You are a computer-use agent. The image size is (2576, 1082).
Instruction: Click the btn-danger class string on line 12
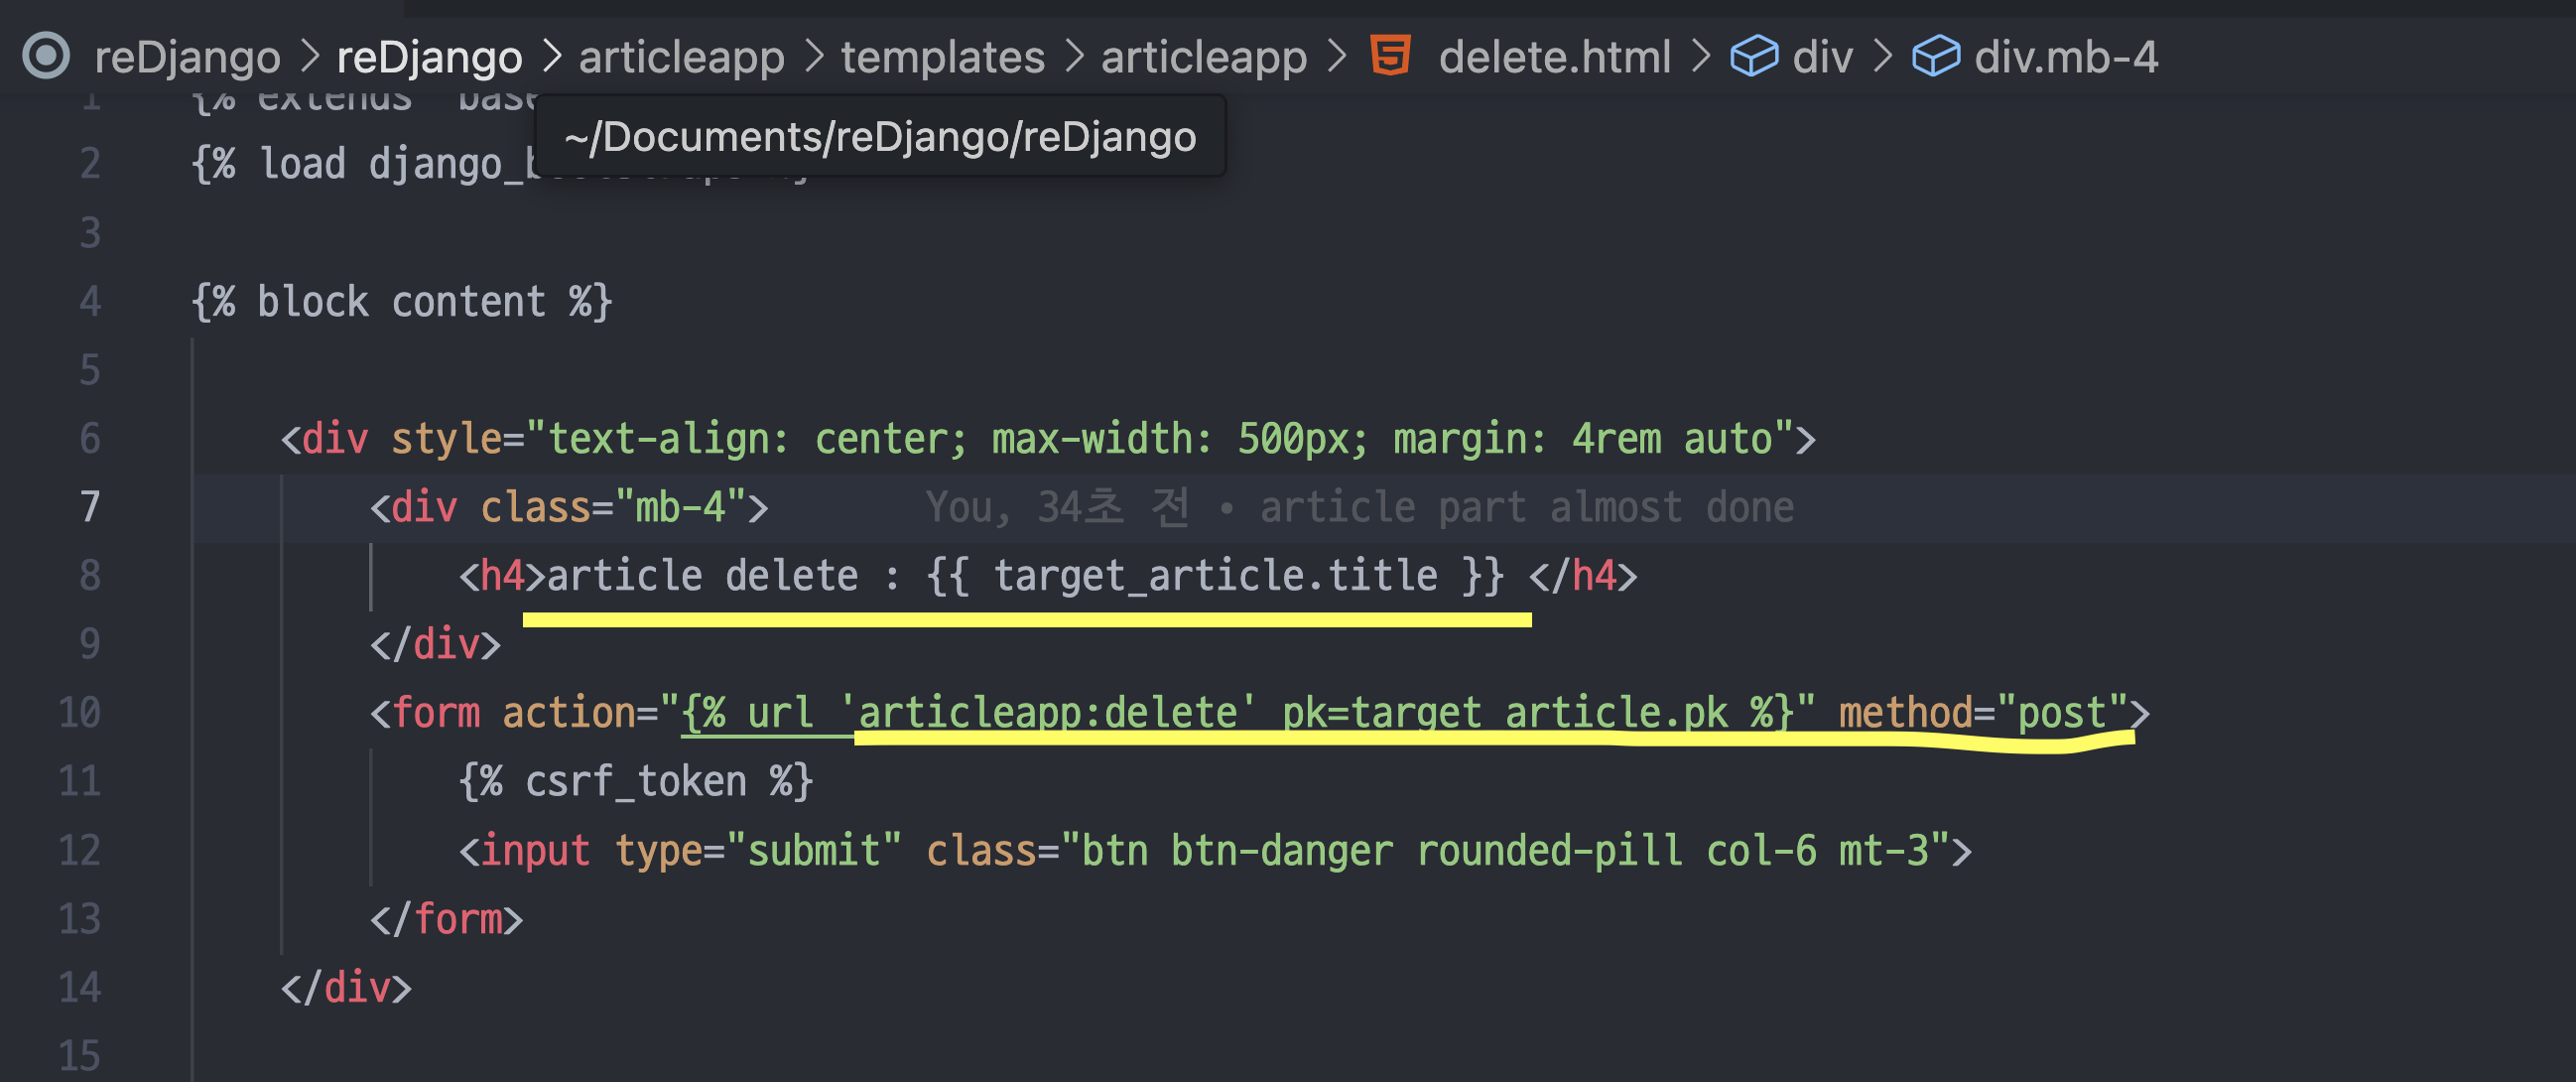(x=1281, y=850)
